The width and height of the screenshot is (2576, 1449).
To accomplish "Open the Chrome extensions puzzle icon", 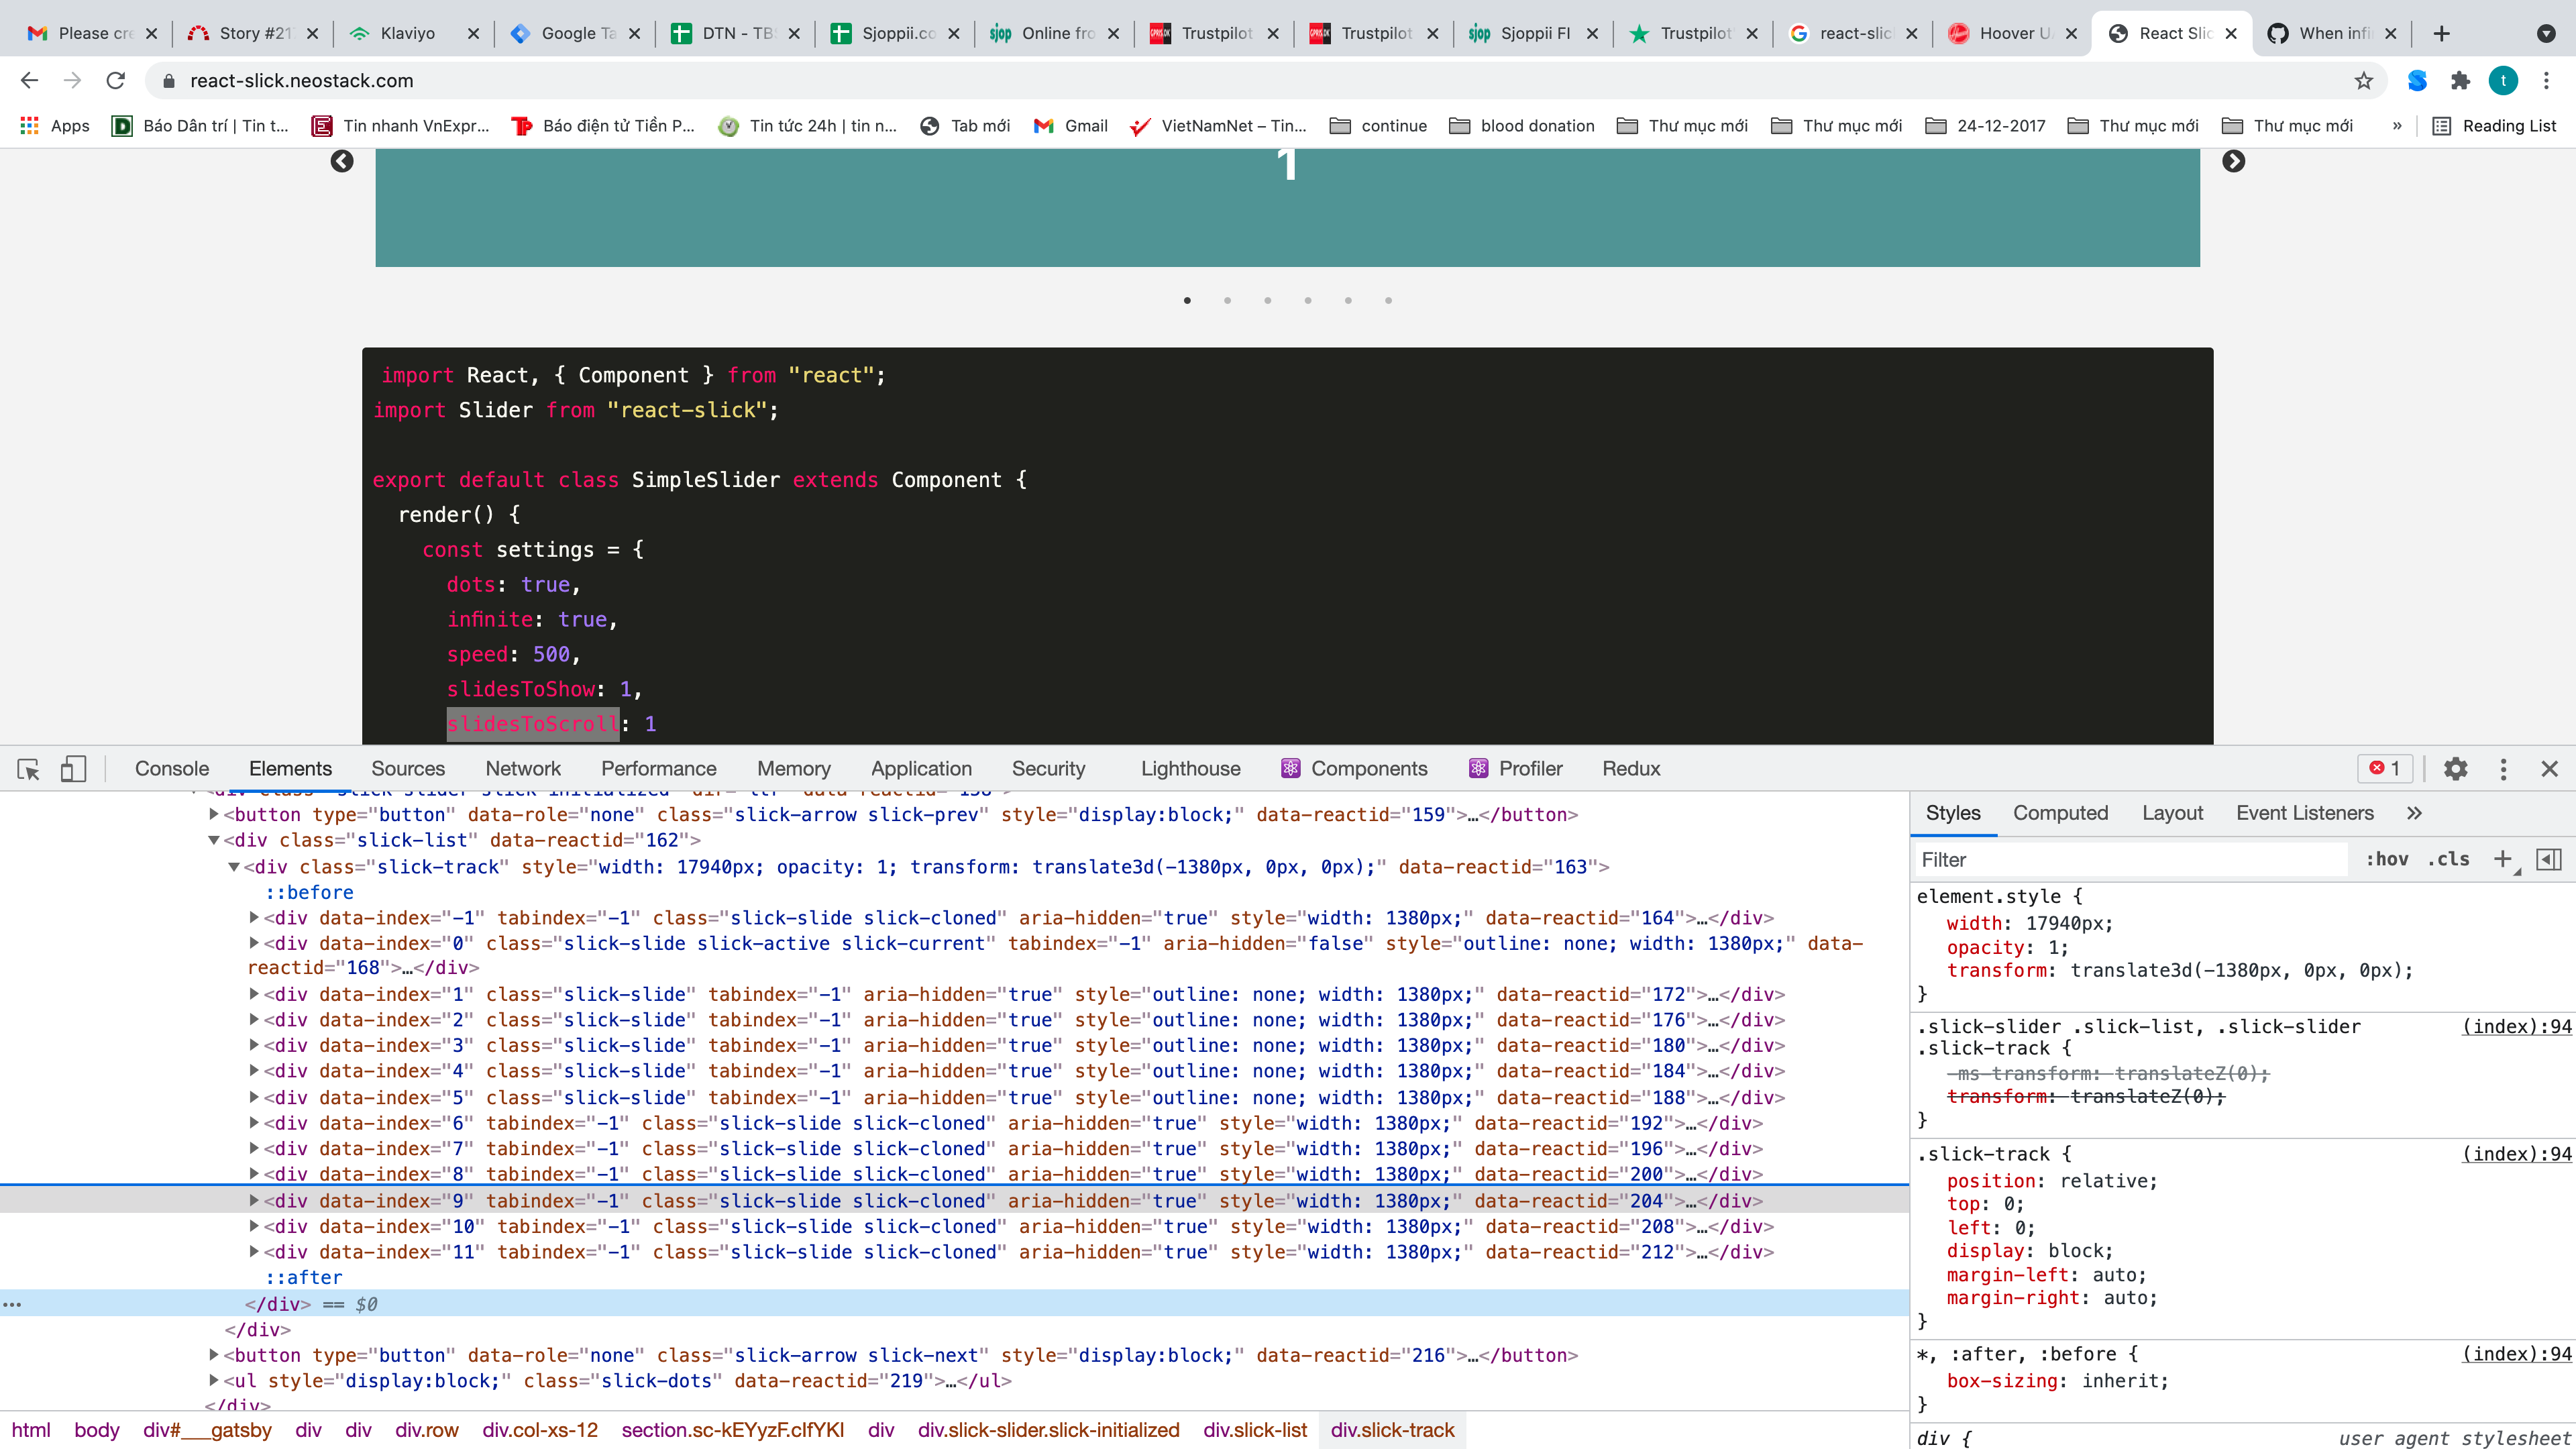I will [x=2460, y=81].
